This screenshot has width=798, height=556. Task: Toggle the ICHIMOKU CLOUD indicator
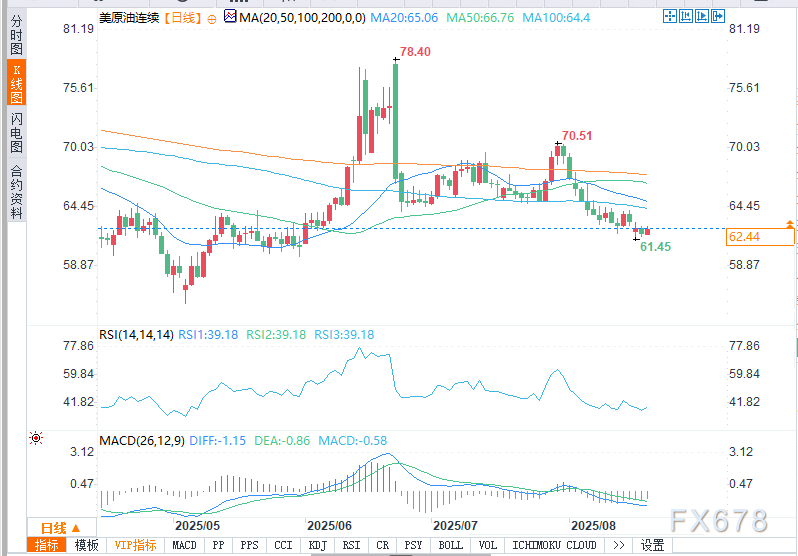click(x=555, y=545)
